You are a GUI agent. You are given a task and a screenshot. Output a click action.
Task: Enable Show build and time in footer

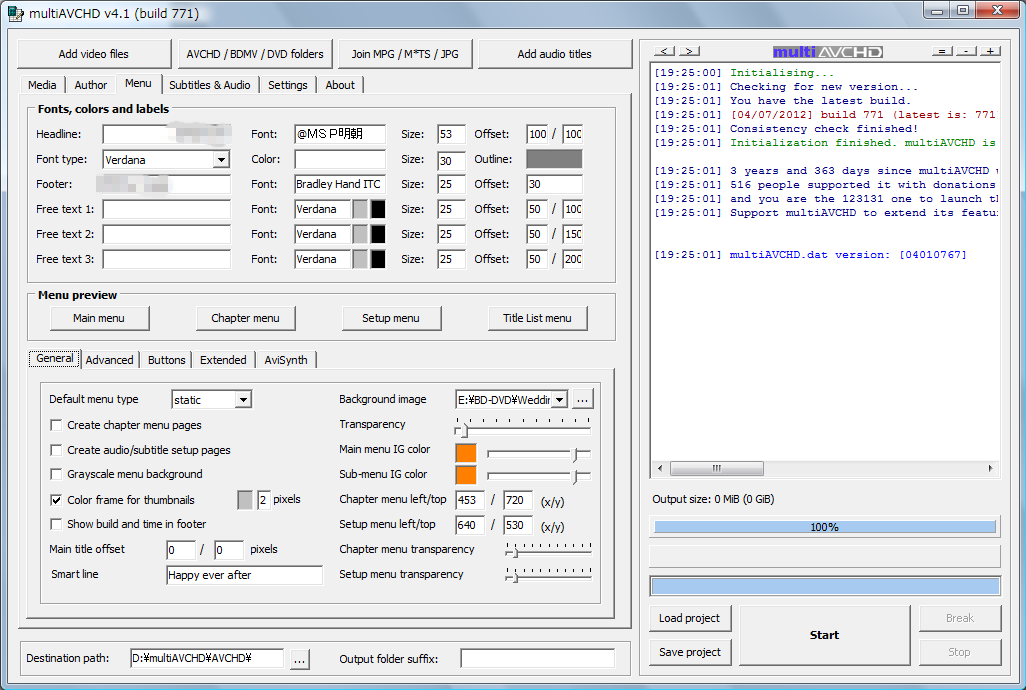(56, 524)
